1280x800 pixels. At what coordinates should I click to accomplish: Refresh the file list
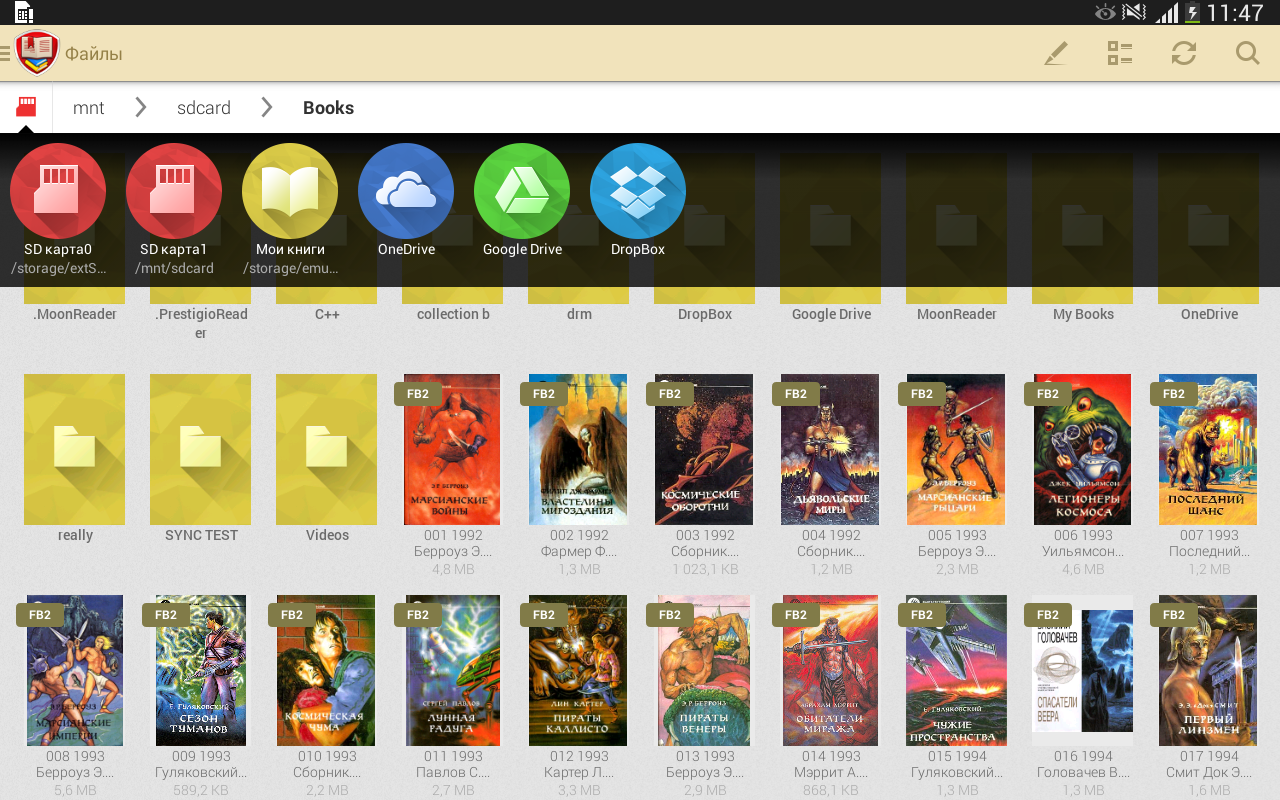coord(1184,52)
